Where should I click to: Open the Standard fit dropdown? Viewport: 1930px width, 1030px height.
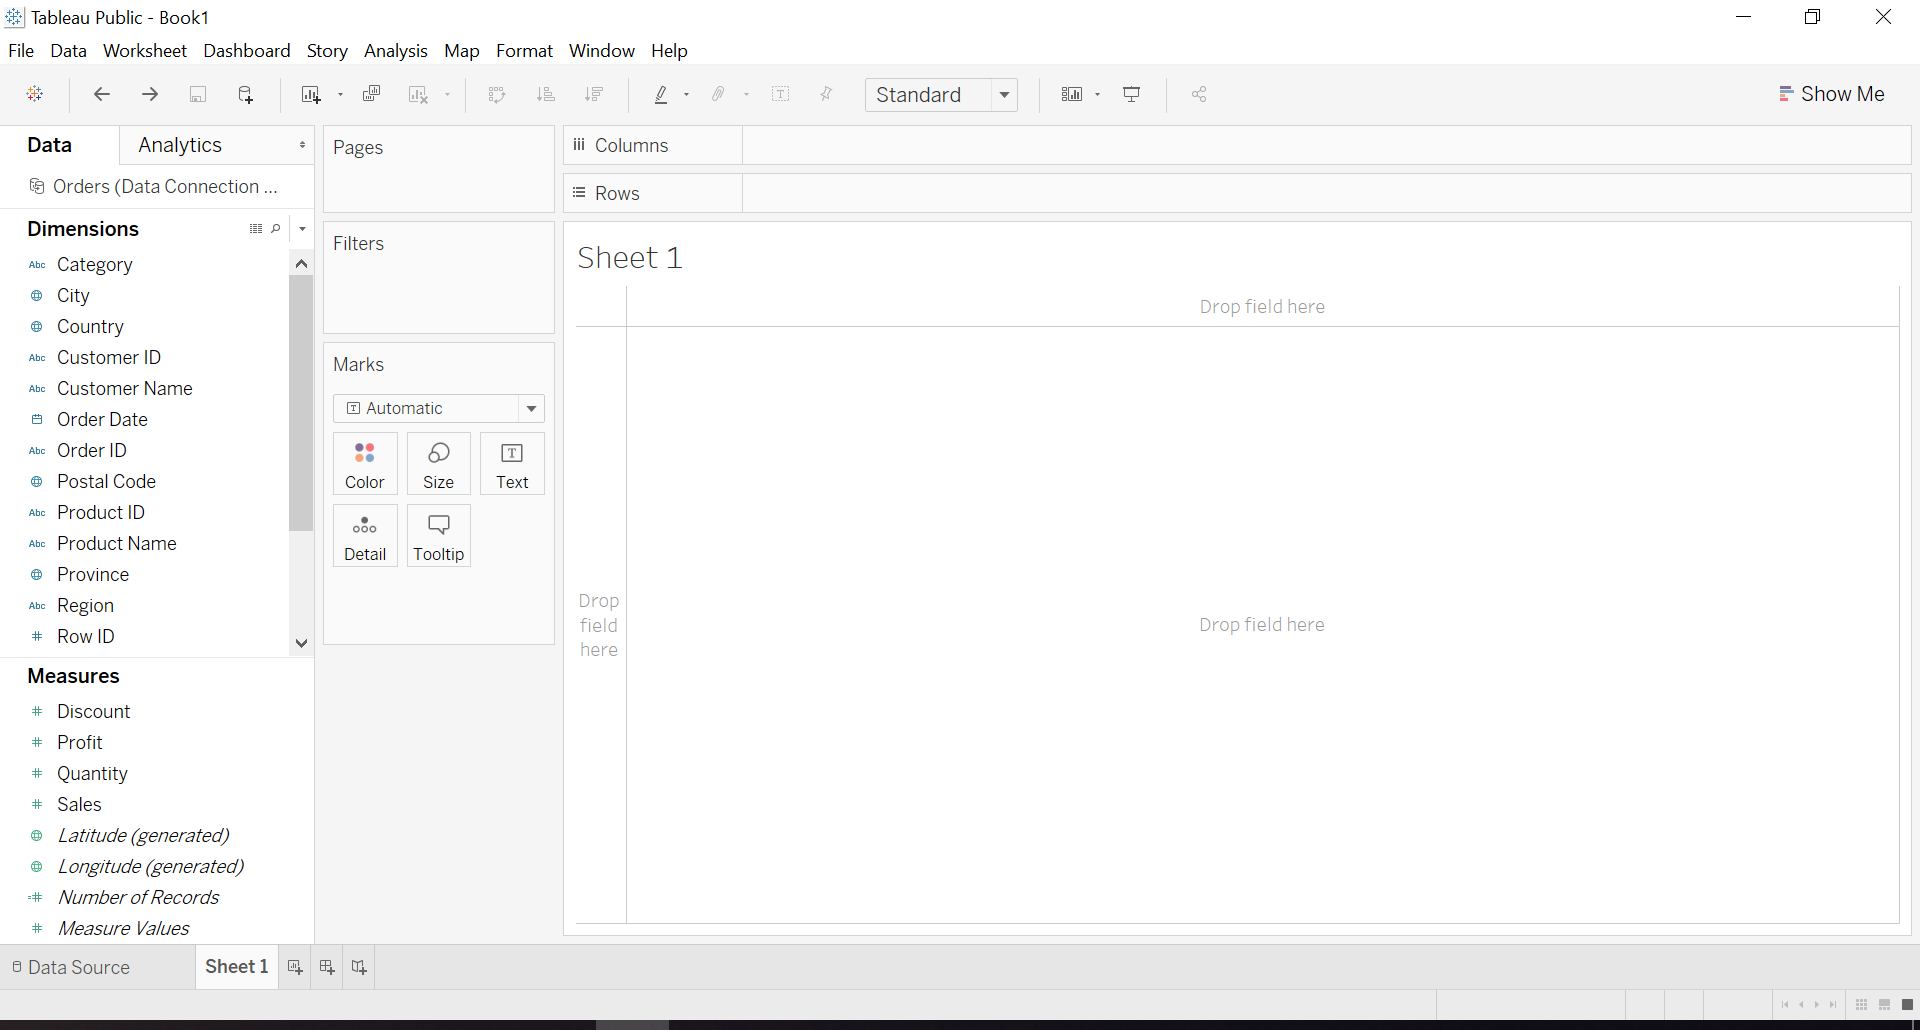pos(1005,95)
